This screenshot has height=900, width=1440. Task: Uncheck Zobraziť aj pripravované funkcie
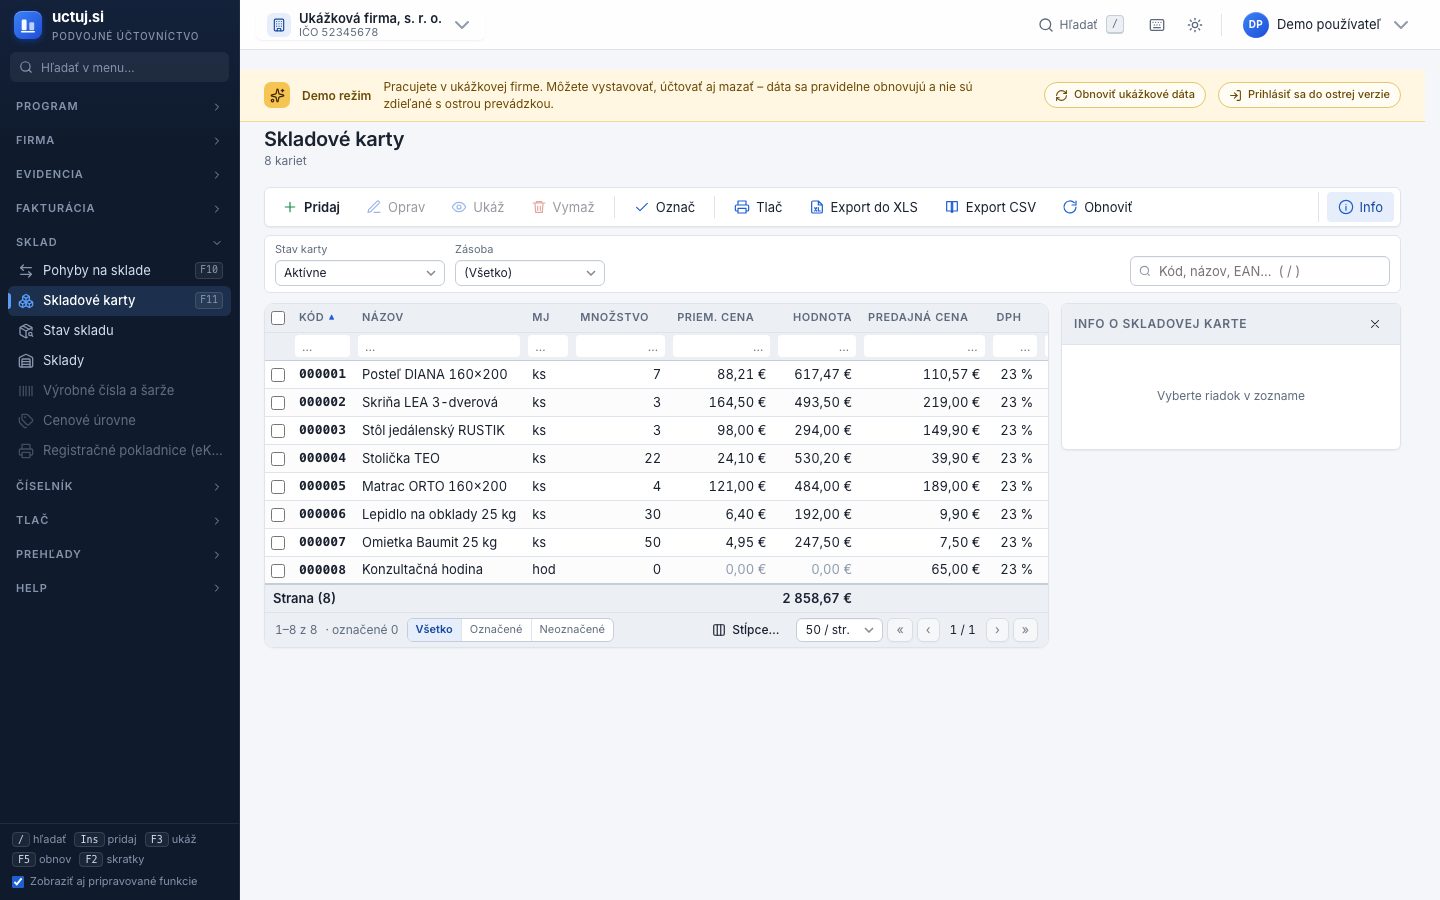[18, 882]
